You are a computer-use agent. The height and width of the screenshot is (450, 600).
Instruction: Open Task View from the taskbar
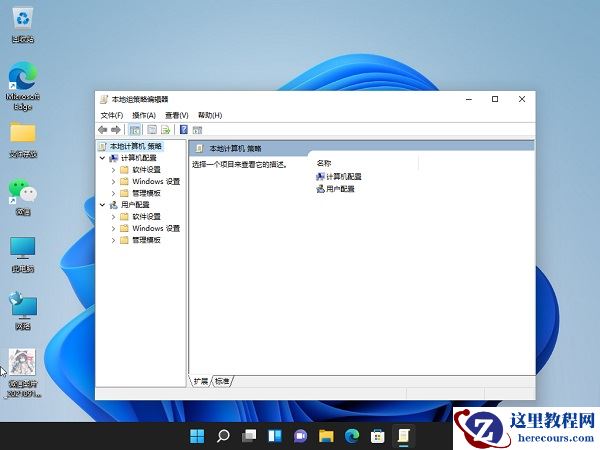(249, 436)
